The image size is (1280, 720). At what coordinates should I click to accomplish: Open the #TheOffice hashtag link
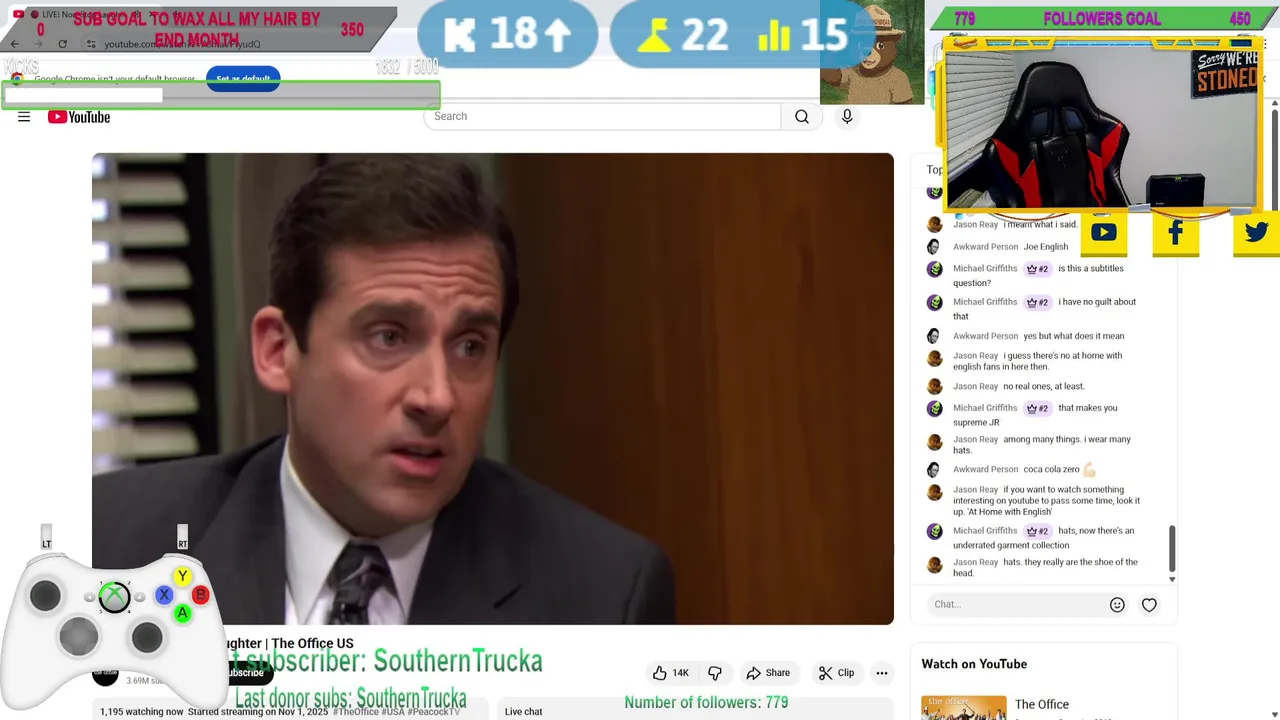(356, 712)
